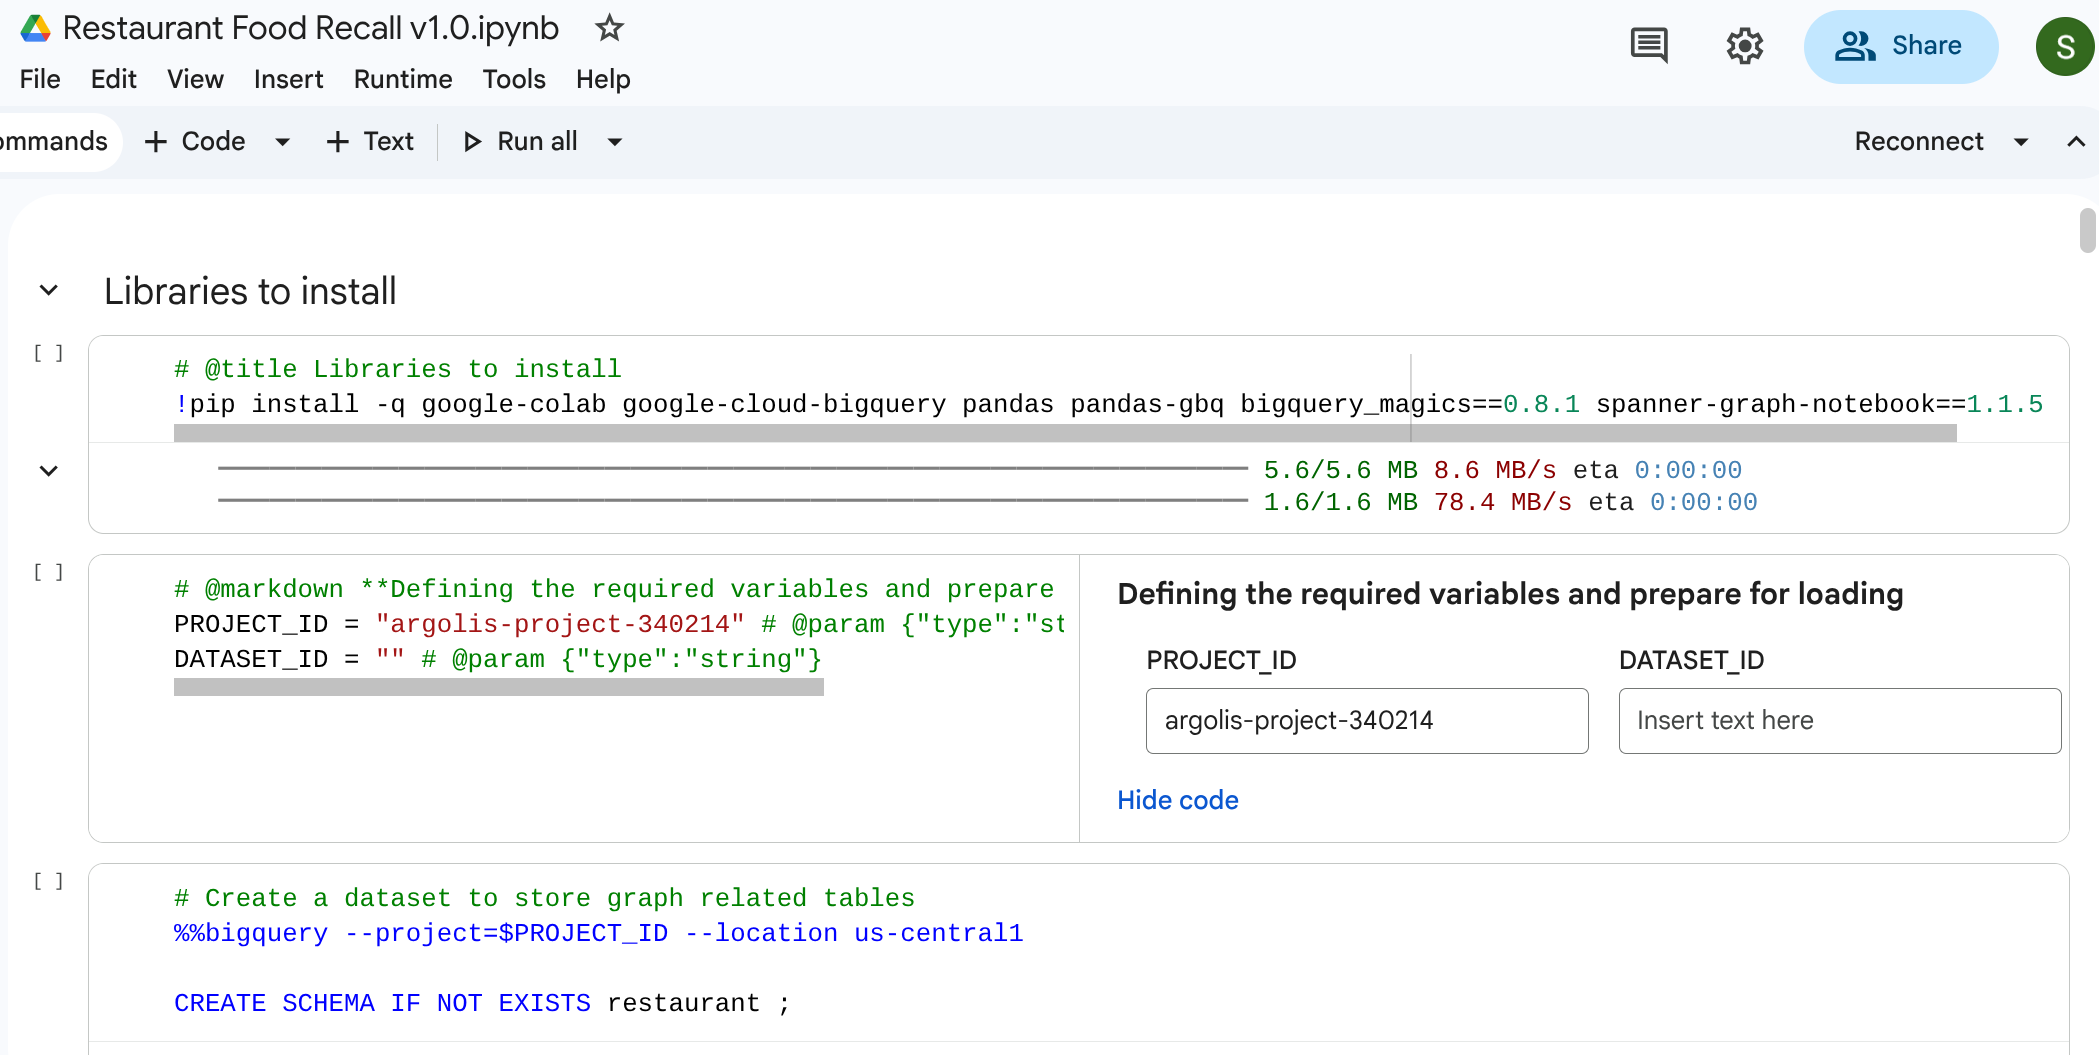Collapse the Libraries to install section

47,290
